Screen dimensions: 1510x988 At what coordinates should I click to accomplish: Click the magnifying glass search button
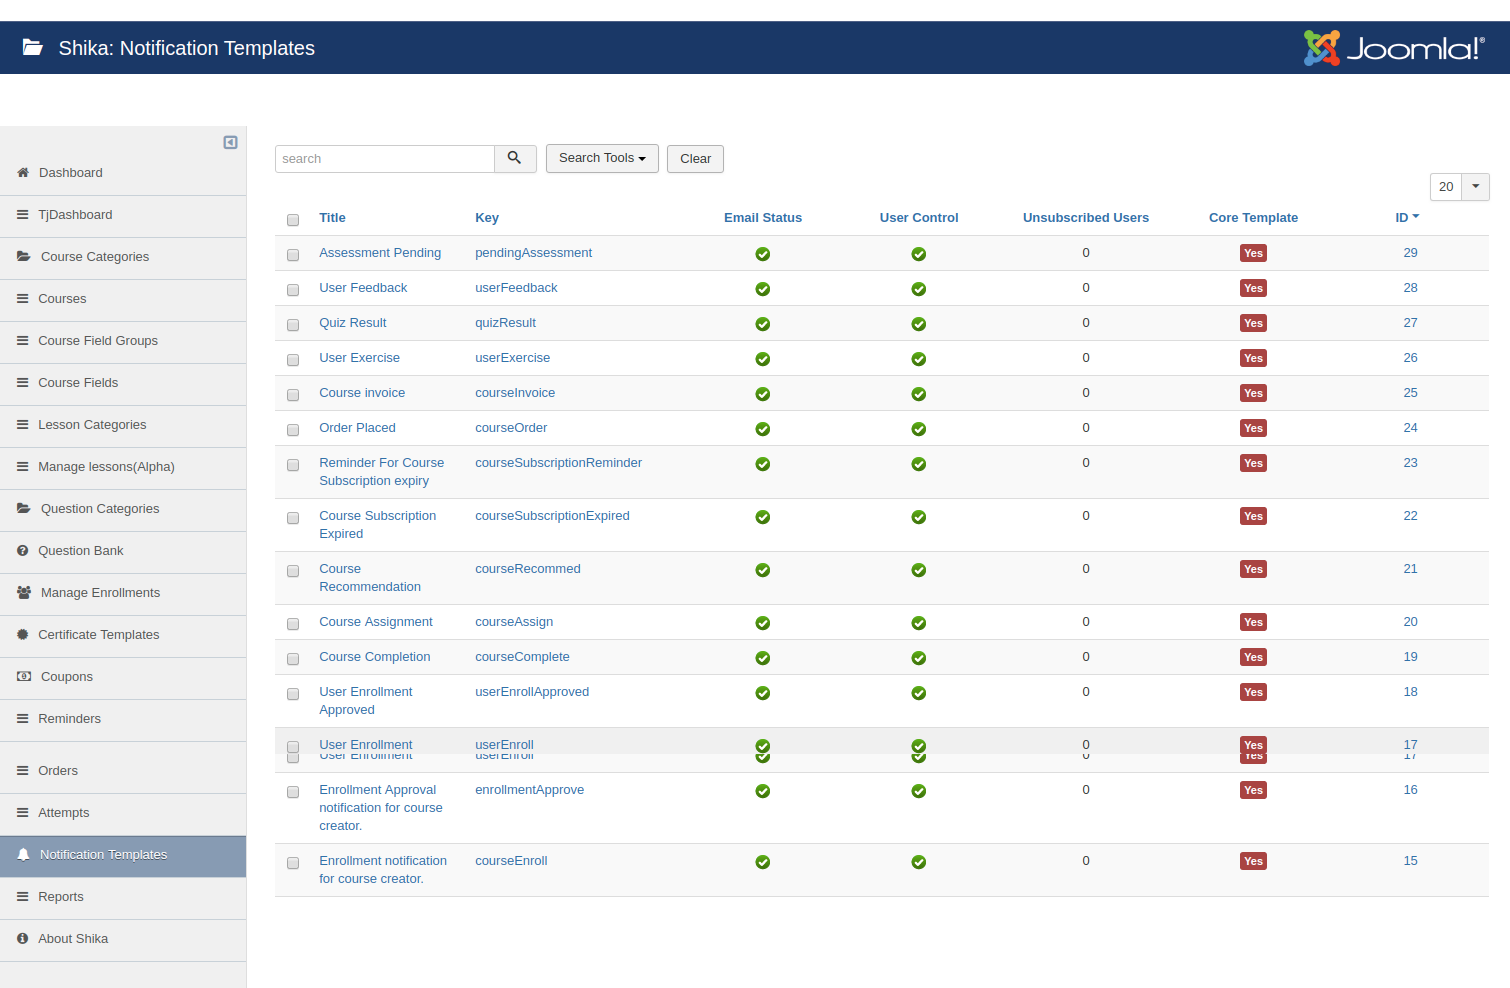tap(515, 158)
